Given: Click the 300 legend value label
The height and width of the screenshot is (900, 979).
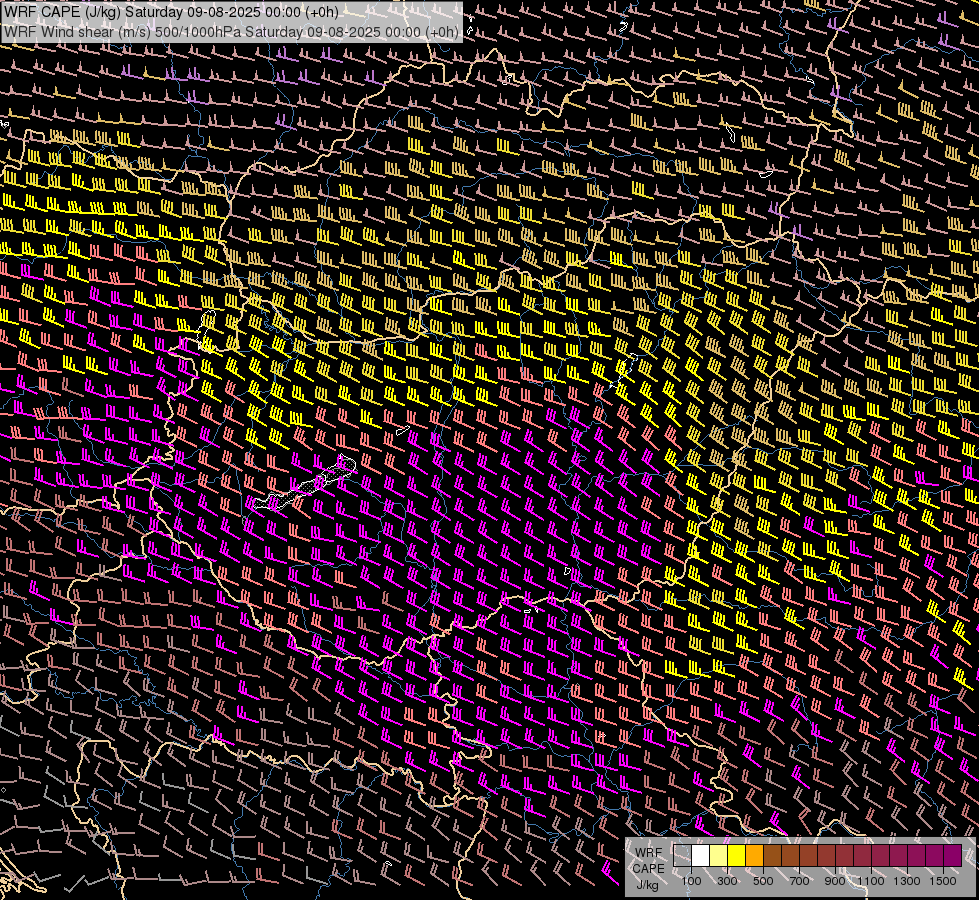Looking at the screenshot, I should point(727,881).
